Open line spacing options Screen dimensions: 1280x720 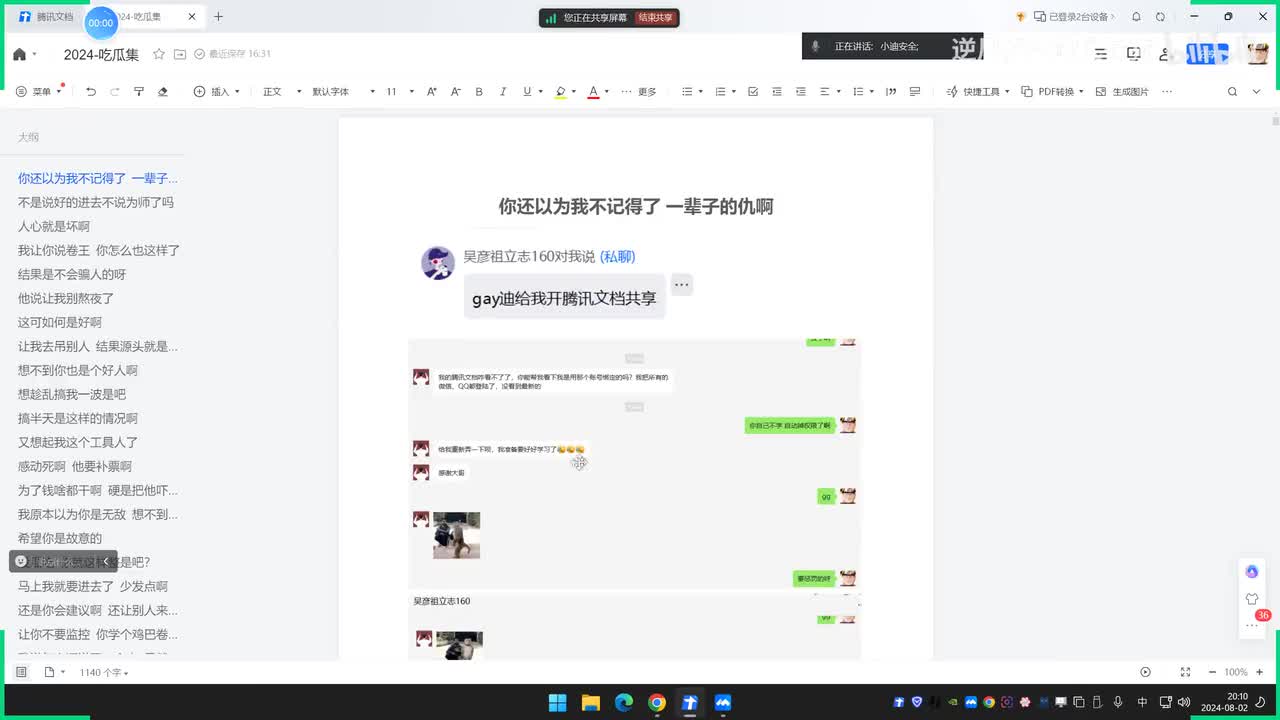point(862,91)
